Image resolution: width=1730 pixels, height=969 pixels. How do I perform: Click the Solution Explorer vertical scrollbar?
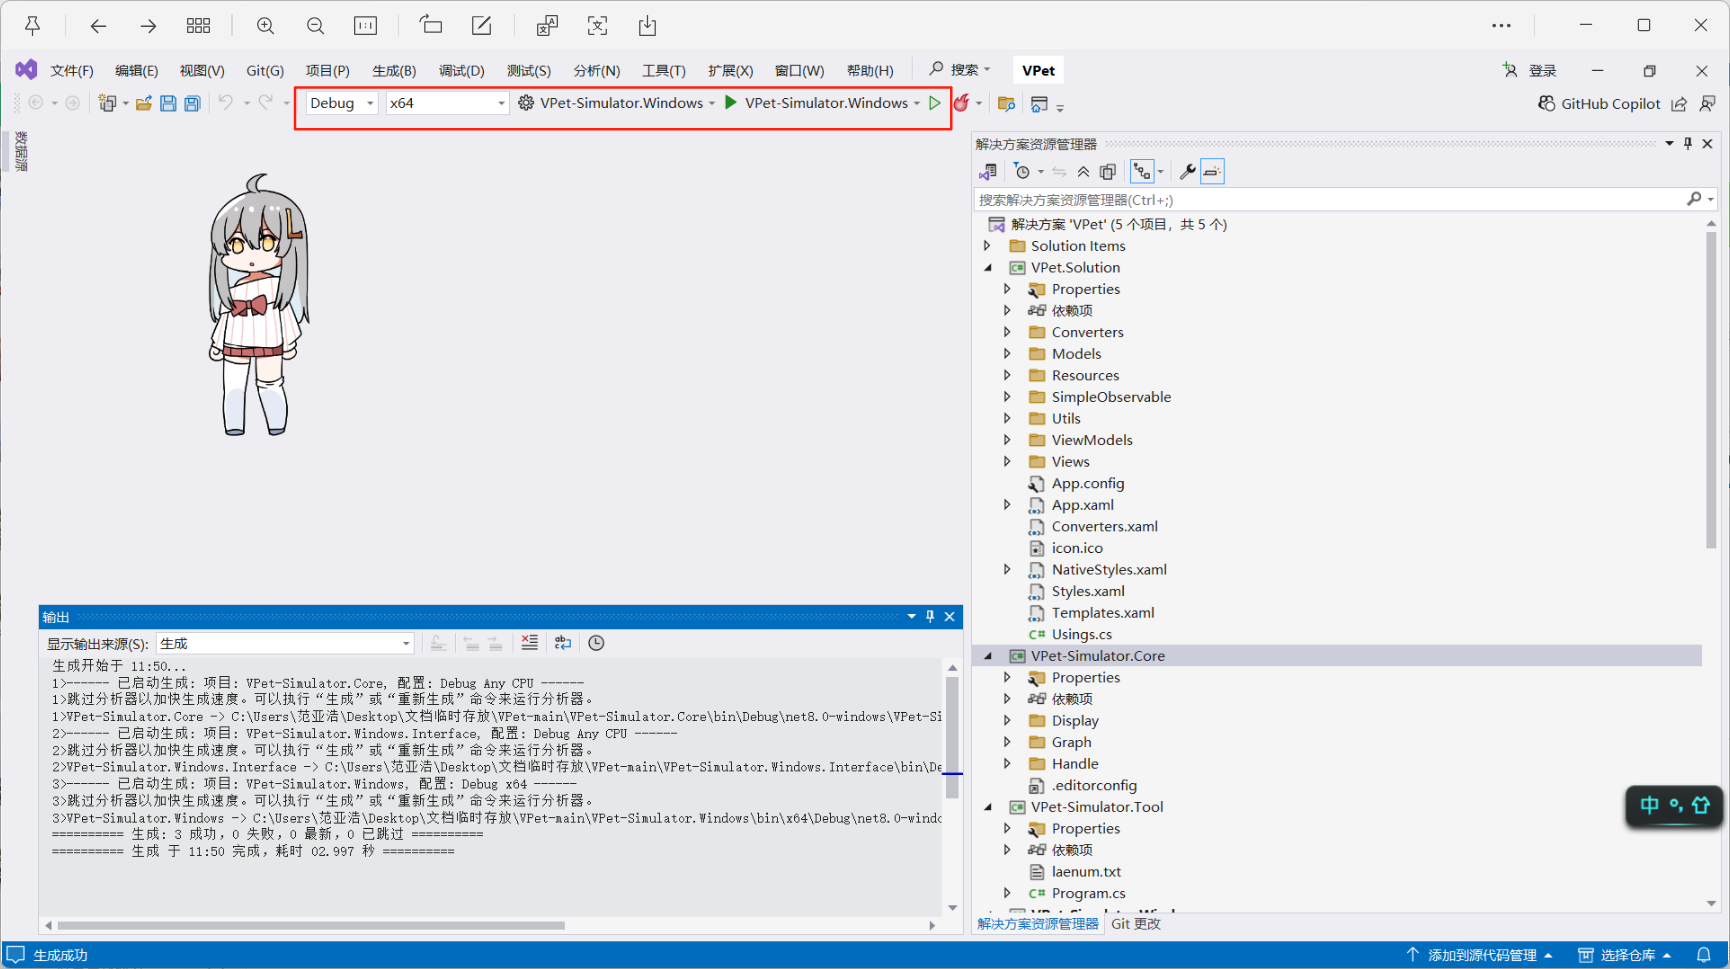tap(1711, 390)
